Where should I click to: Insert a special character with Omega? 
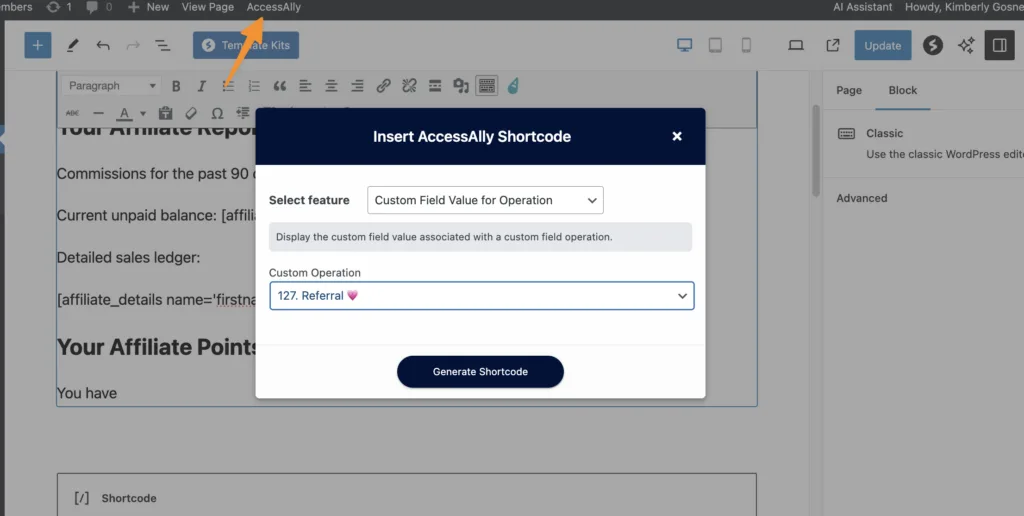click(217, 113)
